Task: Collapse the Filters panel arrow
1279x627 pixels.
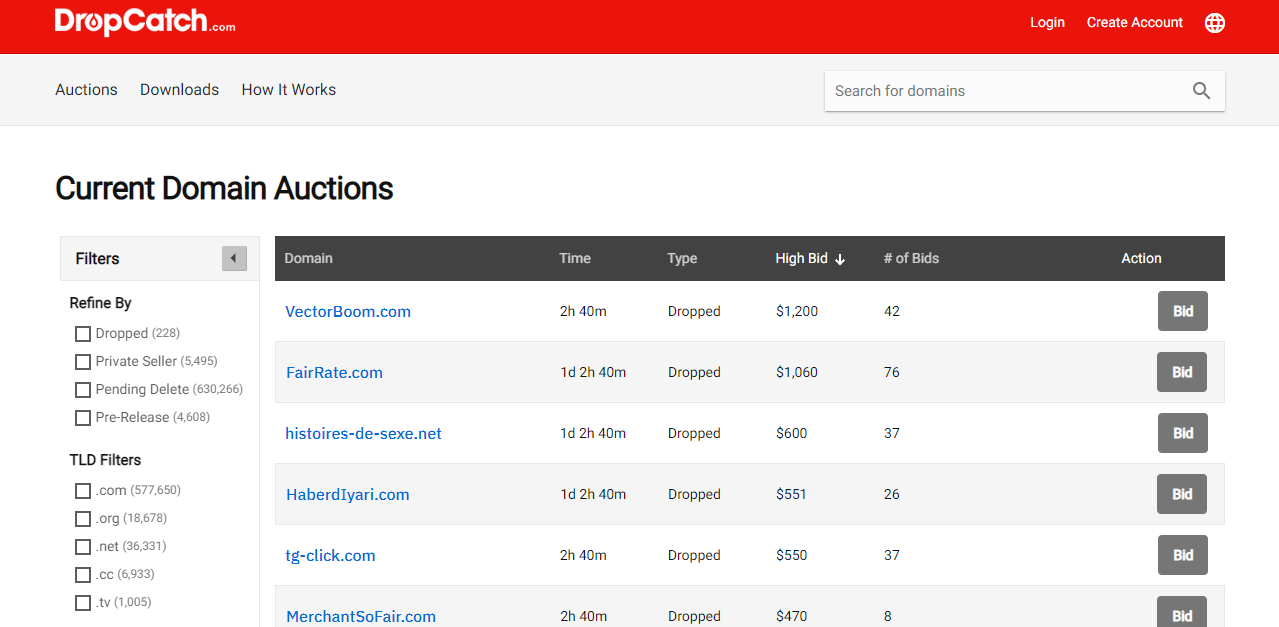Action: pos(234,259)
